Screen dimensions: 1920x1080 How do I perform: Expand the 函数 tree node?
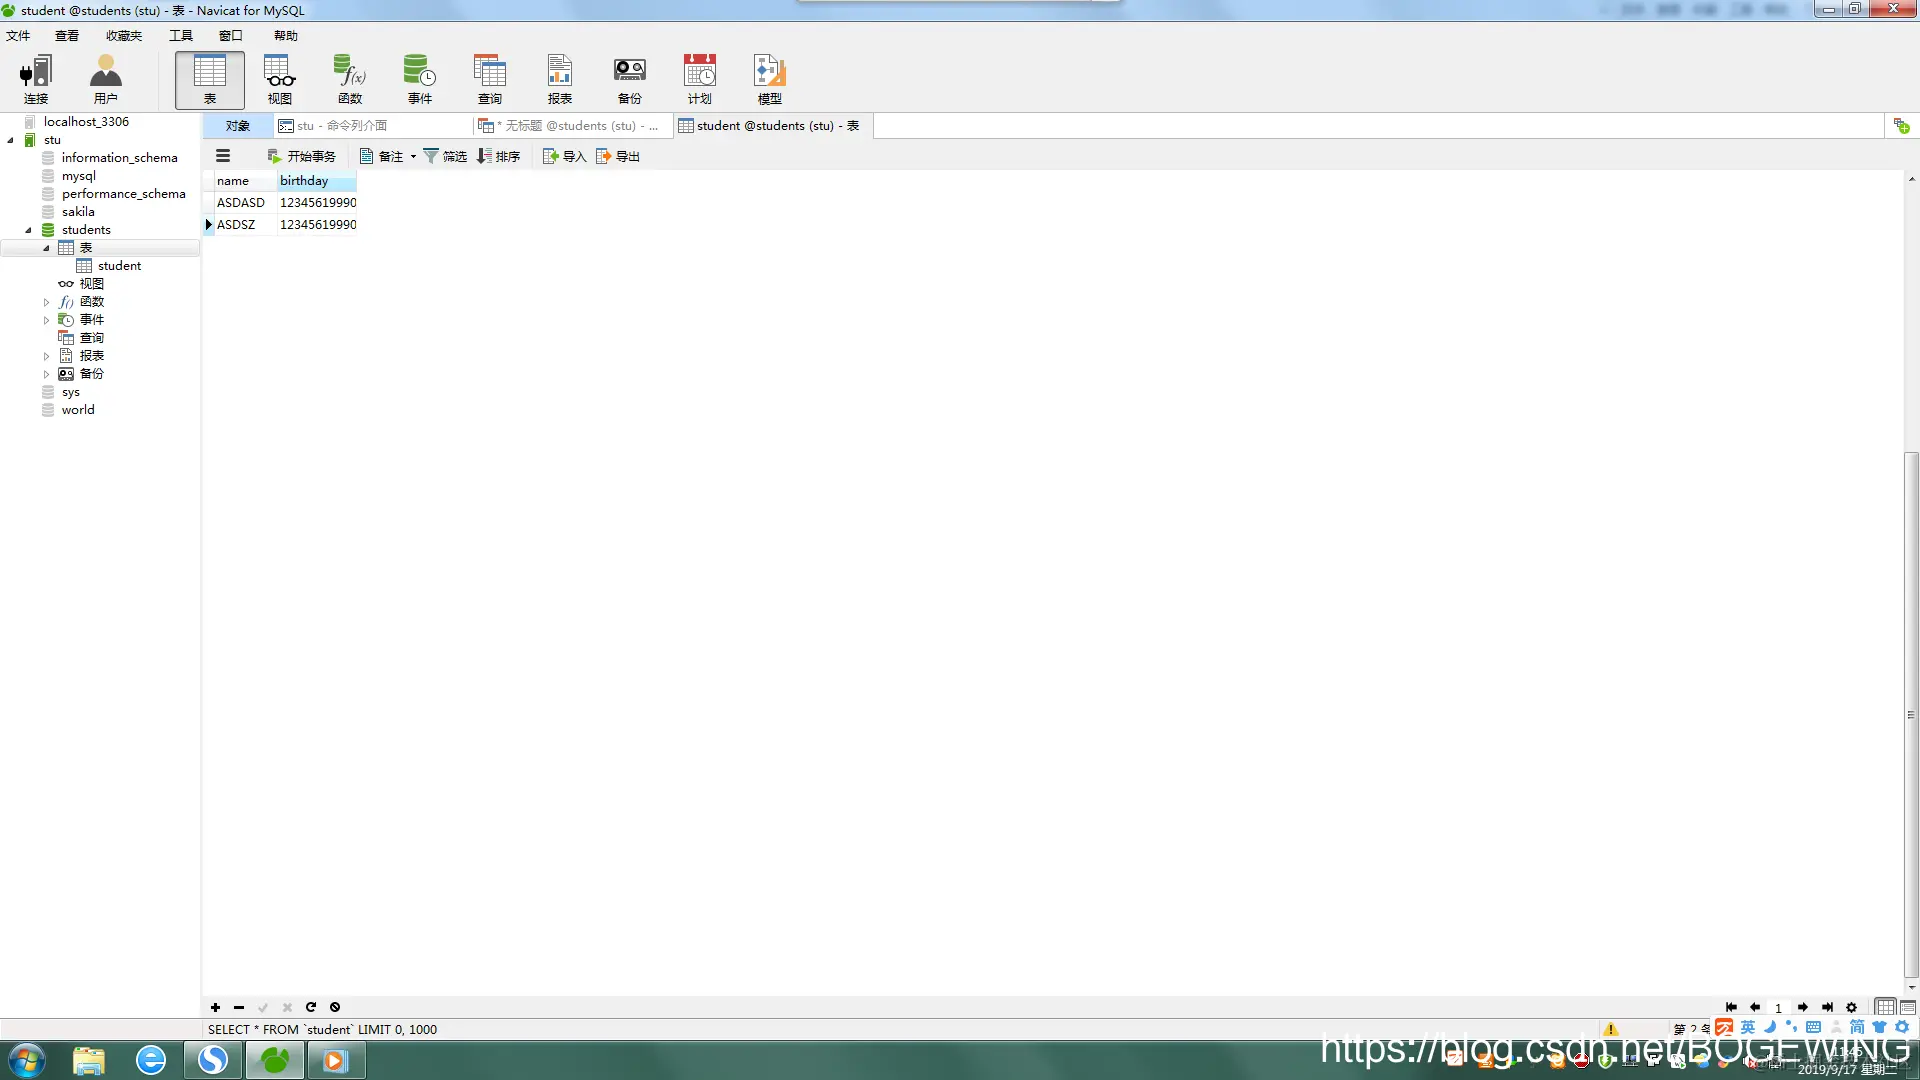pyautogui.click(x=46, y=302)
